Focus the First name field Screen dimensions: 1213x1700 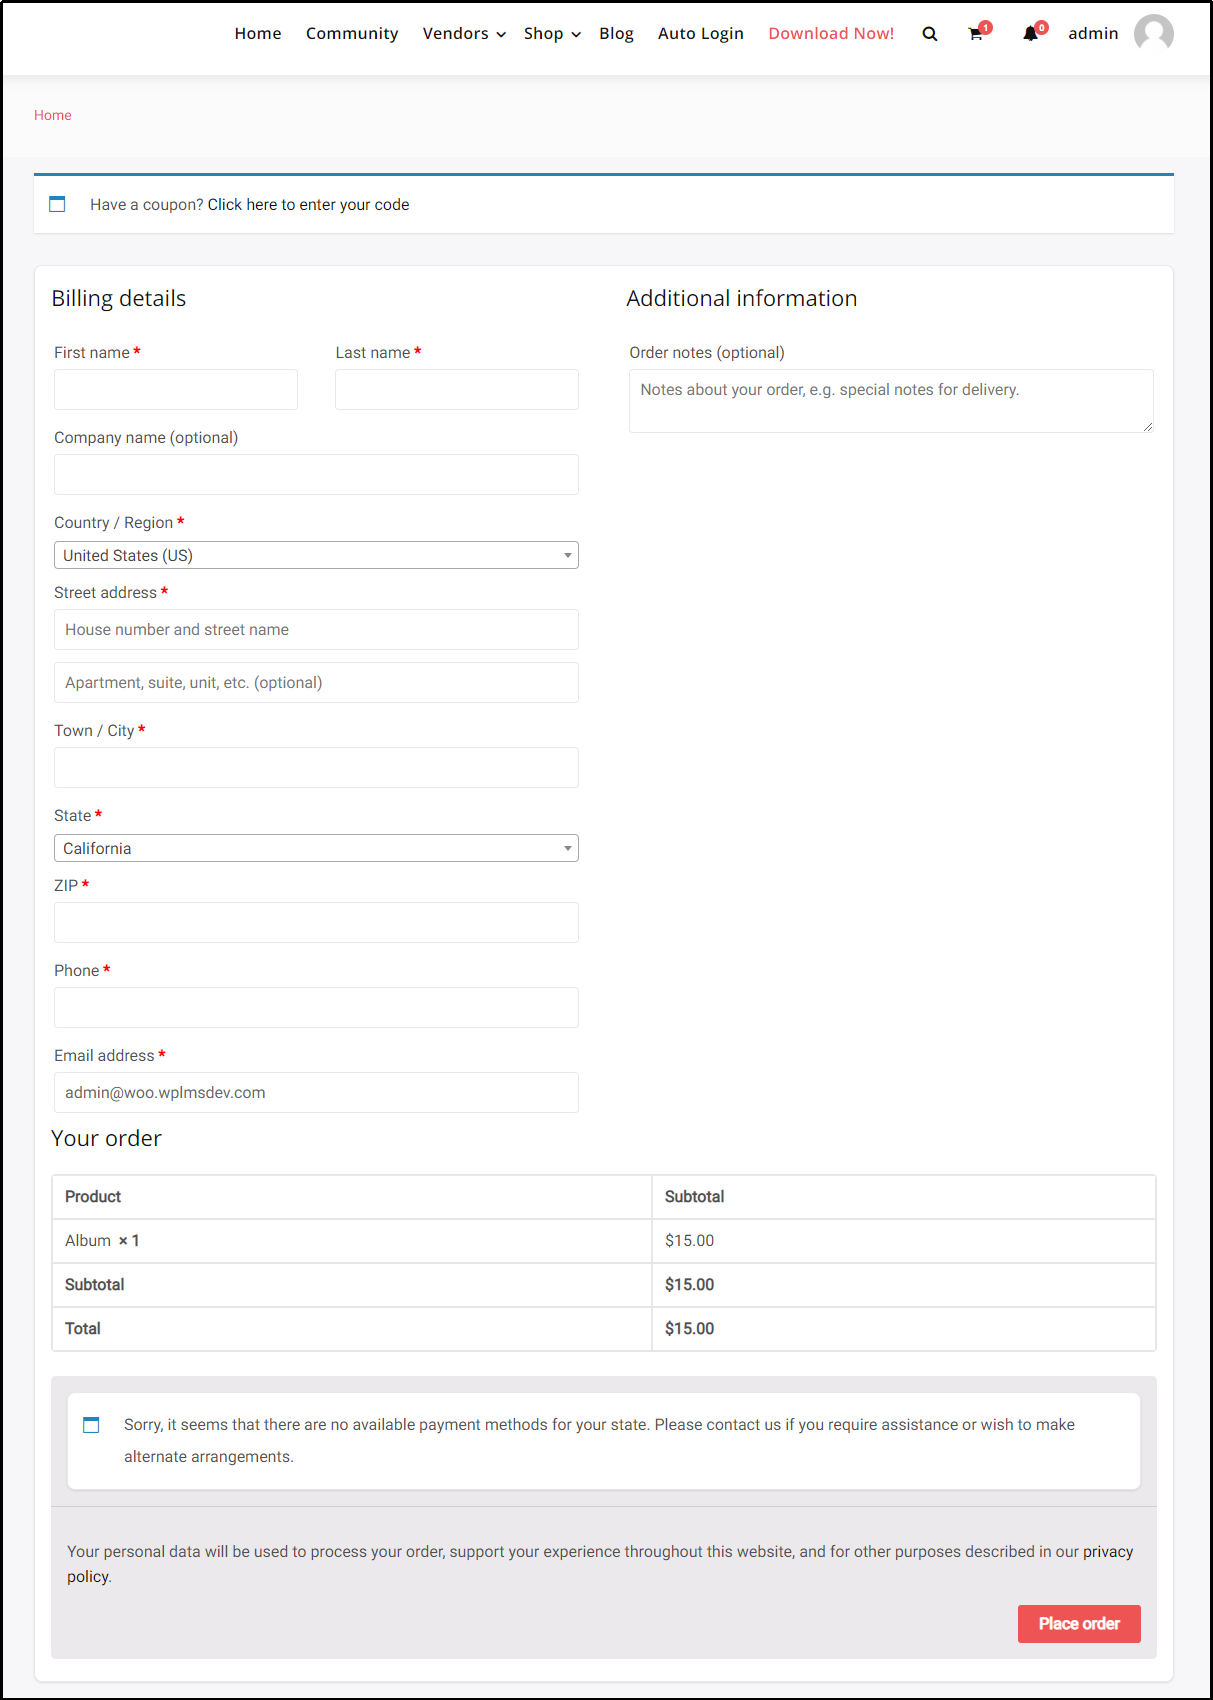tap(176, 389)
